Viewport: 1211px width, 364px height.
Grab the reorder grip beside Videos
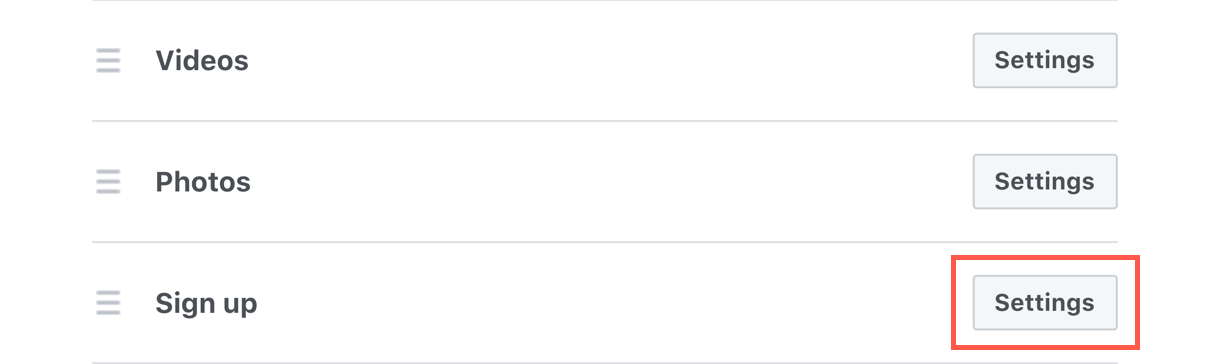108,61
